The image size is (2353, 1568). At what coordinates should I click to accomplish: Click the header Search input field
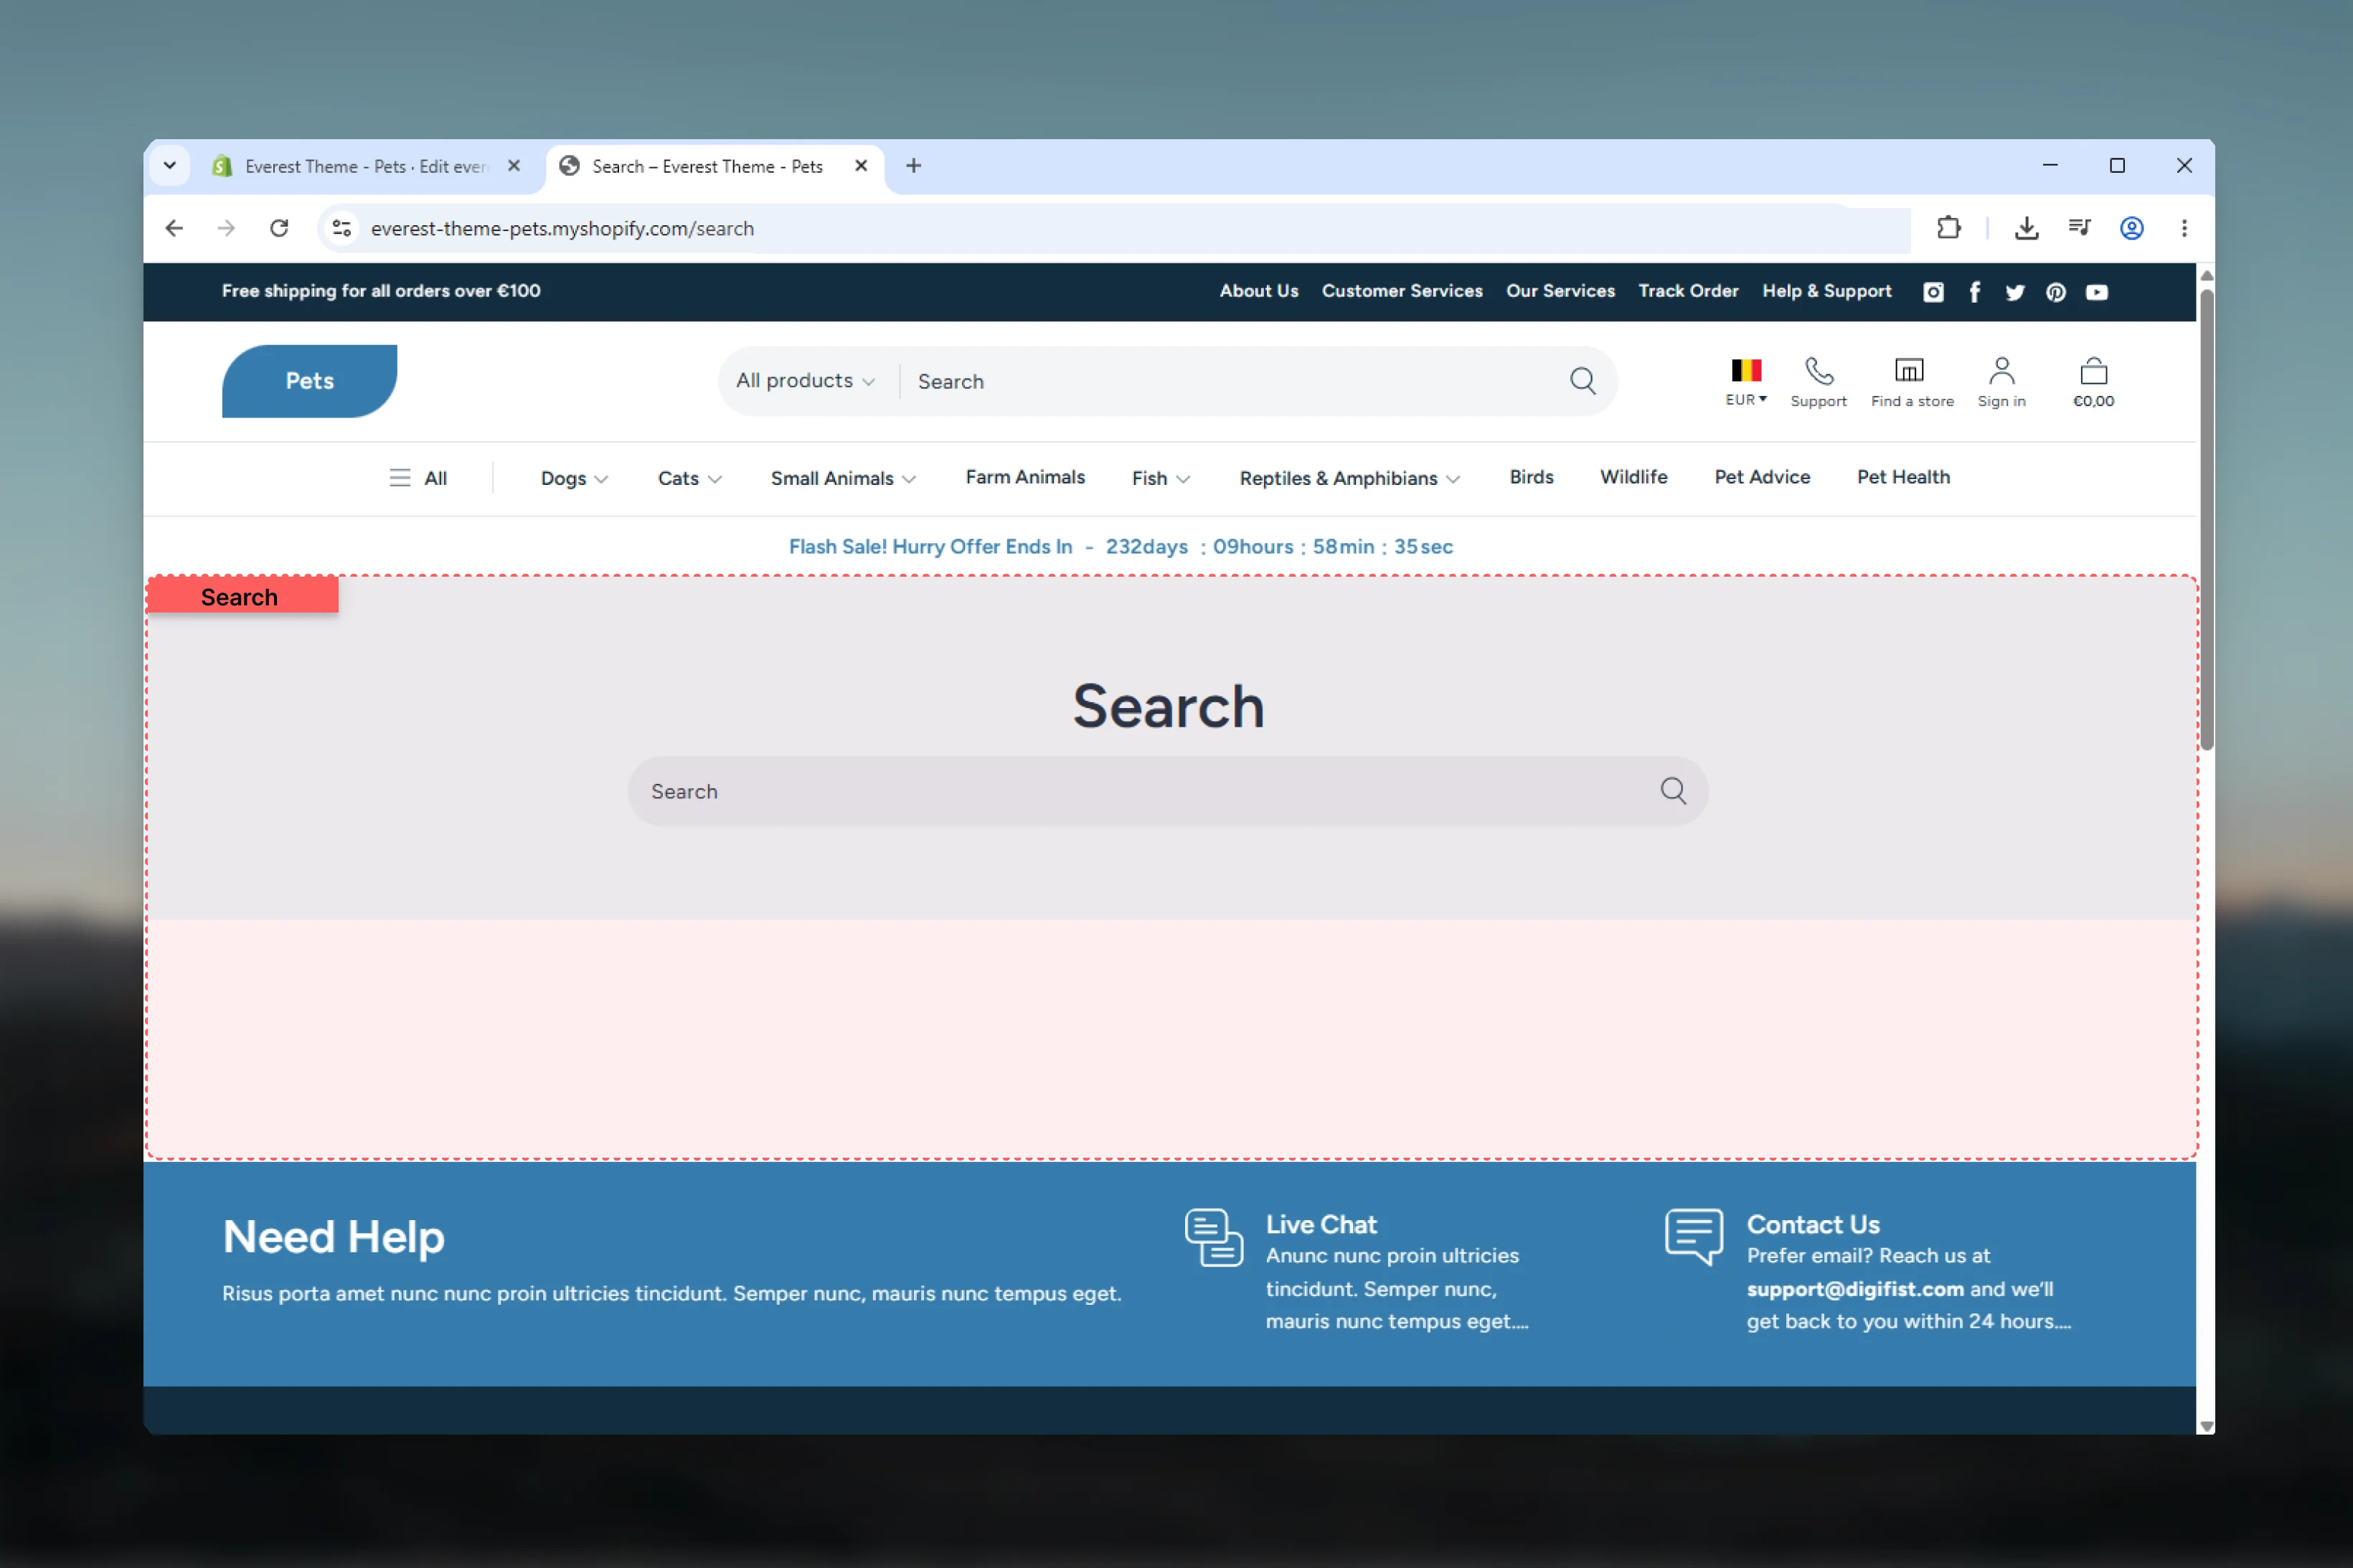pos(1230,381)
